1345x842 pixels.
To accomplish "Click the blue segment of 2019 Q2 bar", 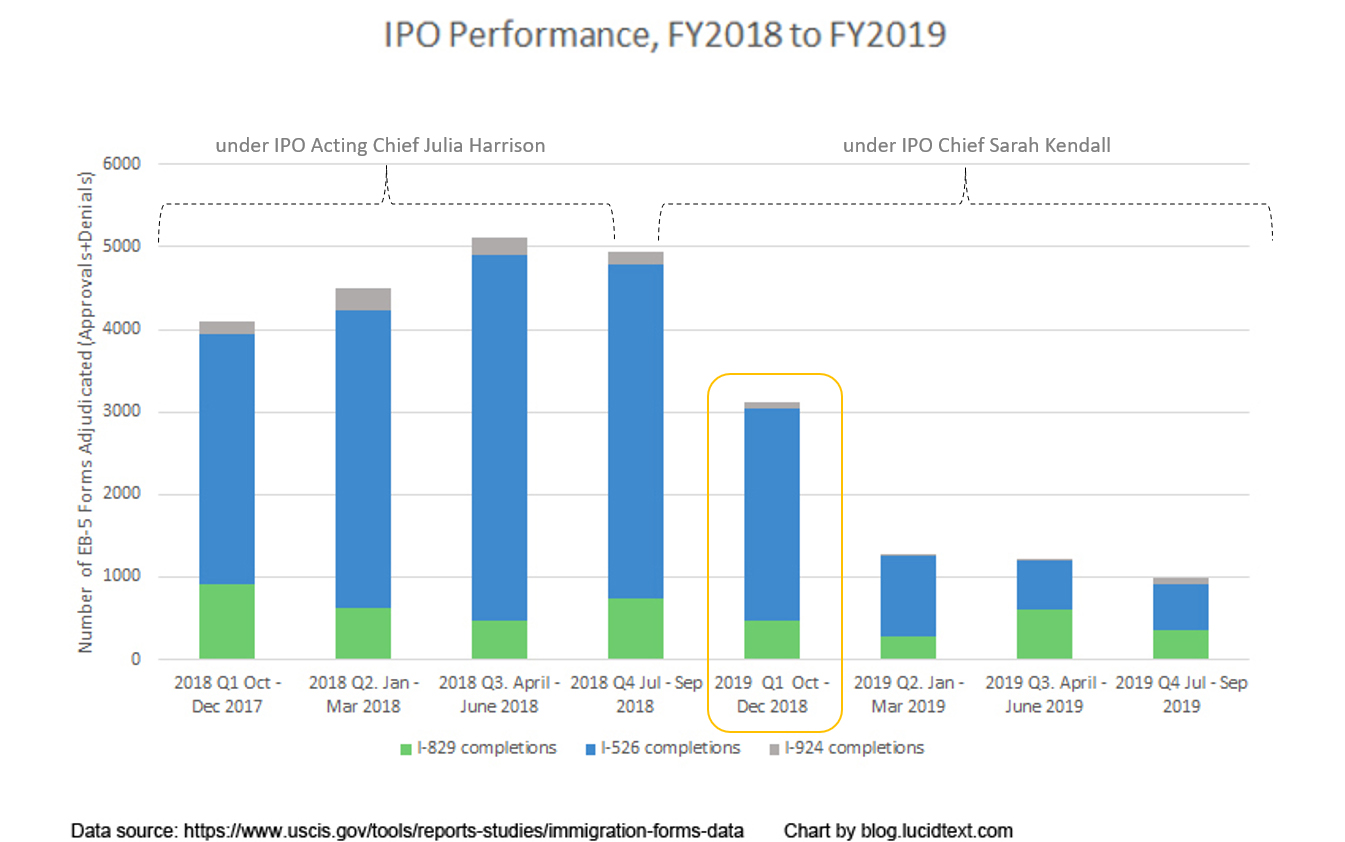I will click(908, 596).
